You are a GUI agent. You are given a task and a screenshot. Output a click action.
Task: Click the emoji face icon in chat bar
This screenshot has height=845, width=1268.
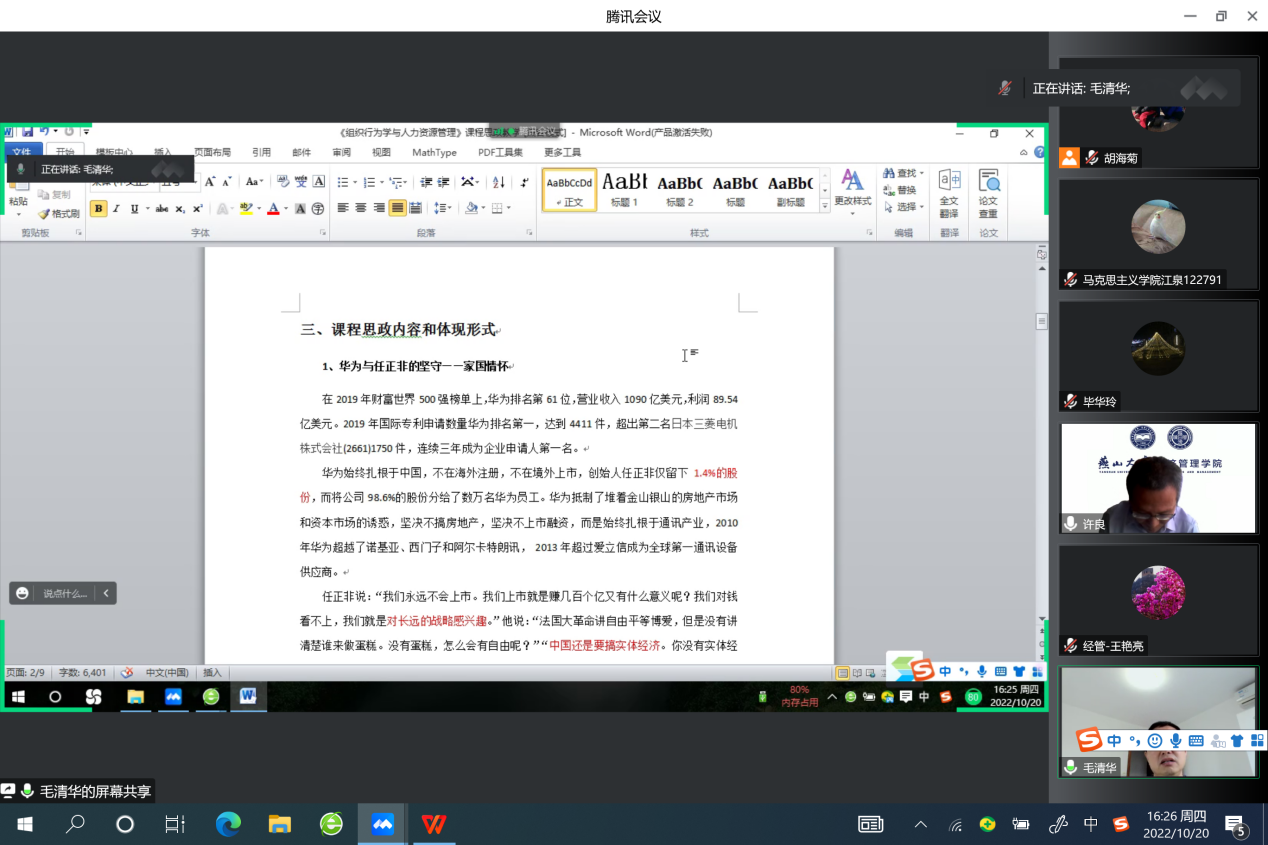22,593
